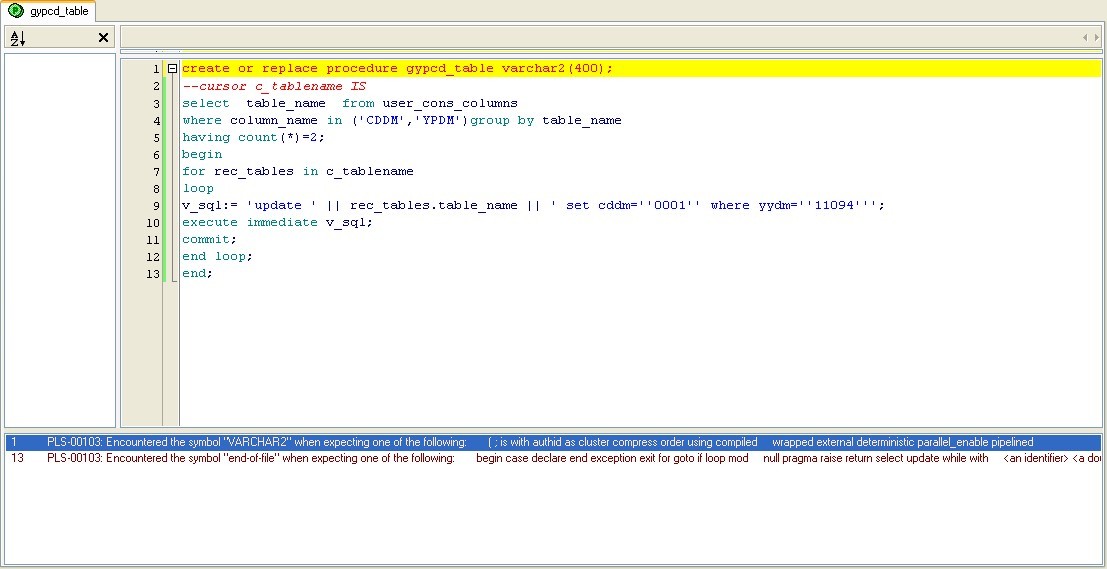Click 'user_cons_columns' in the select statement
This screenshot has width=1107, height=569.
pyautogui.click(x=450, y=104)
